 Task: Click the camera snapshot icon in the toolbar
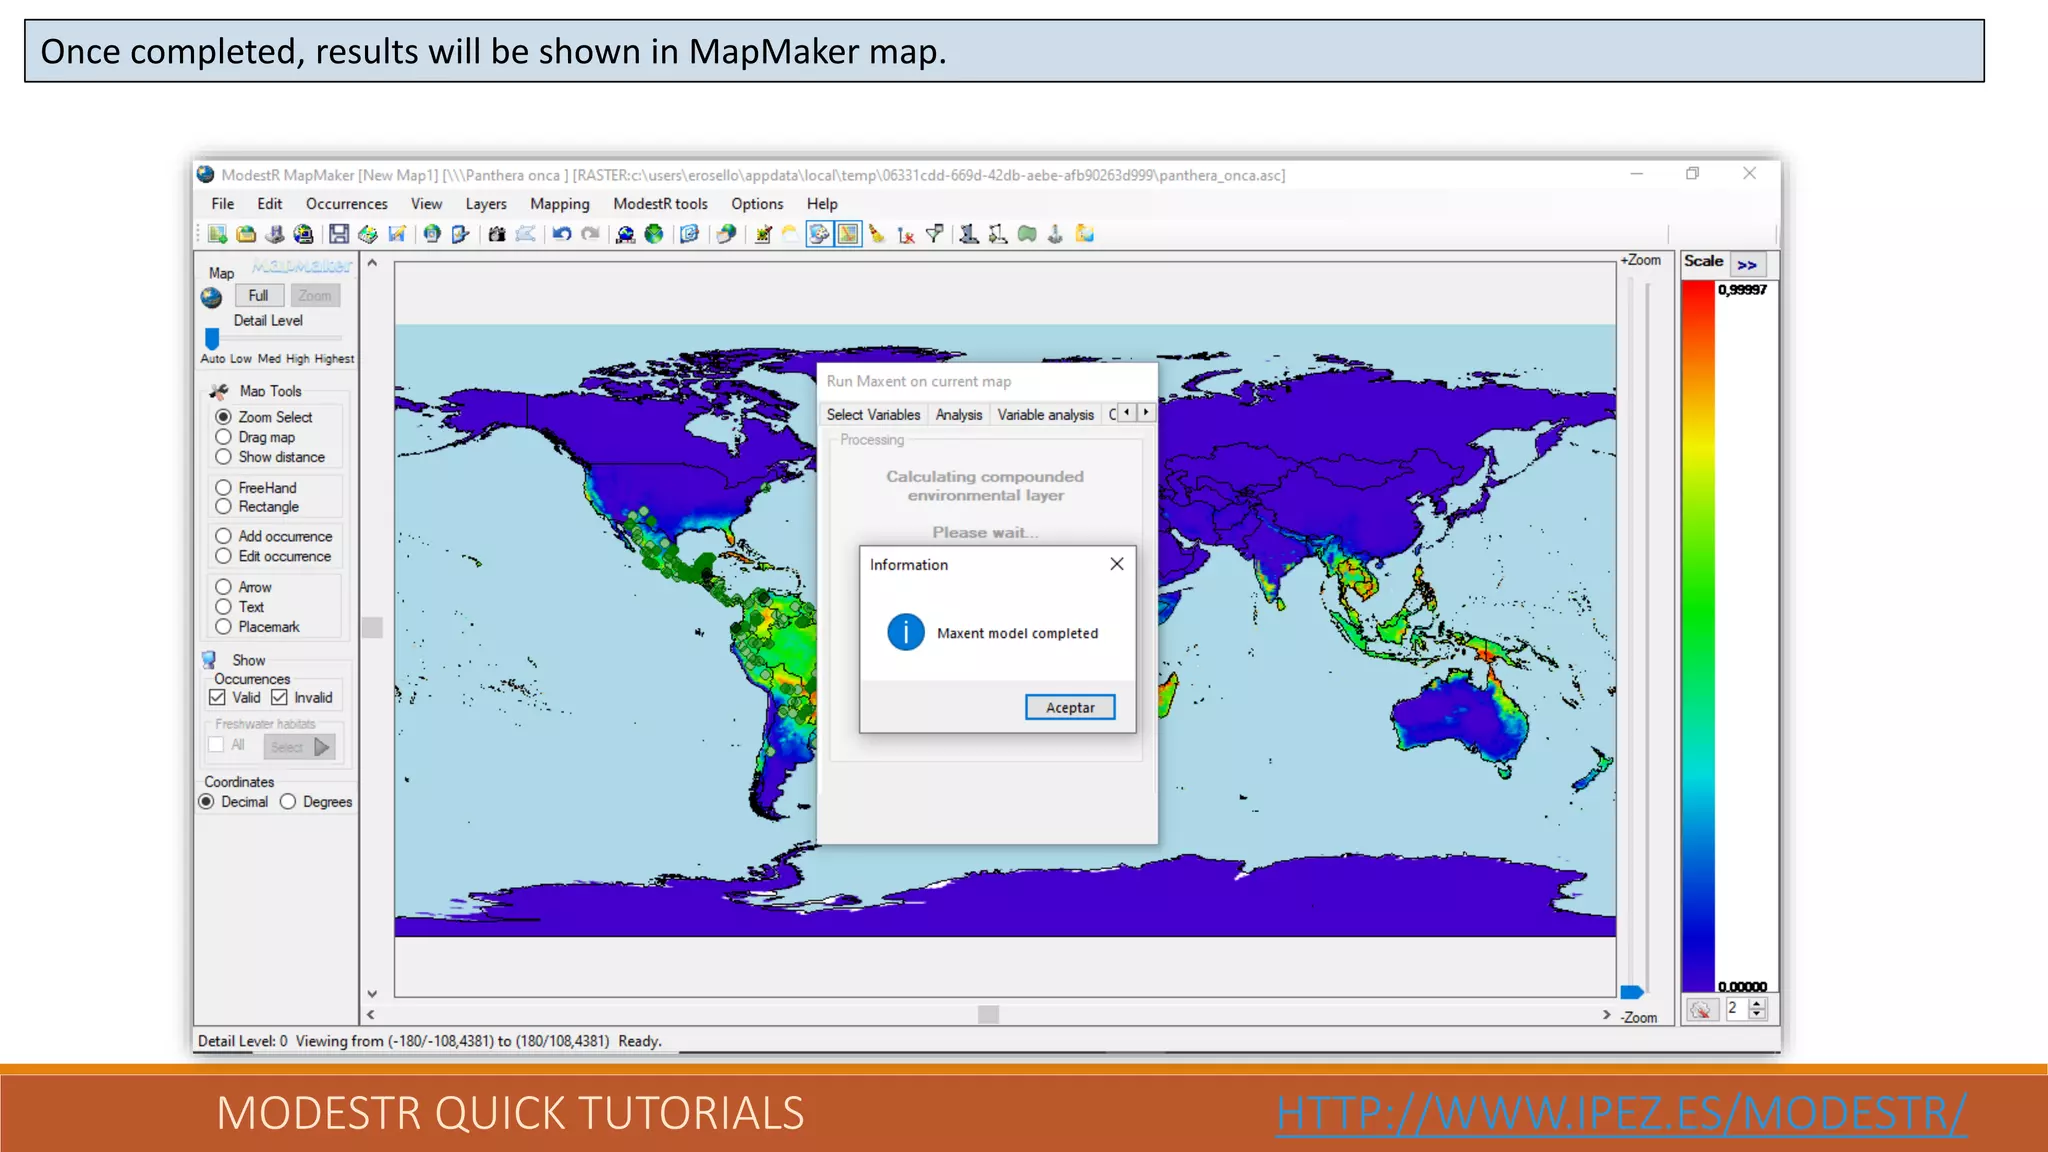point(496,234)
